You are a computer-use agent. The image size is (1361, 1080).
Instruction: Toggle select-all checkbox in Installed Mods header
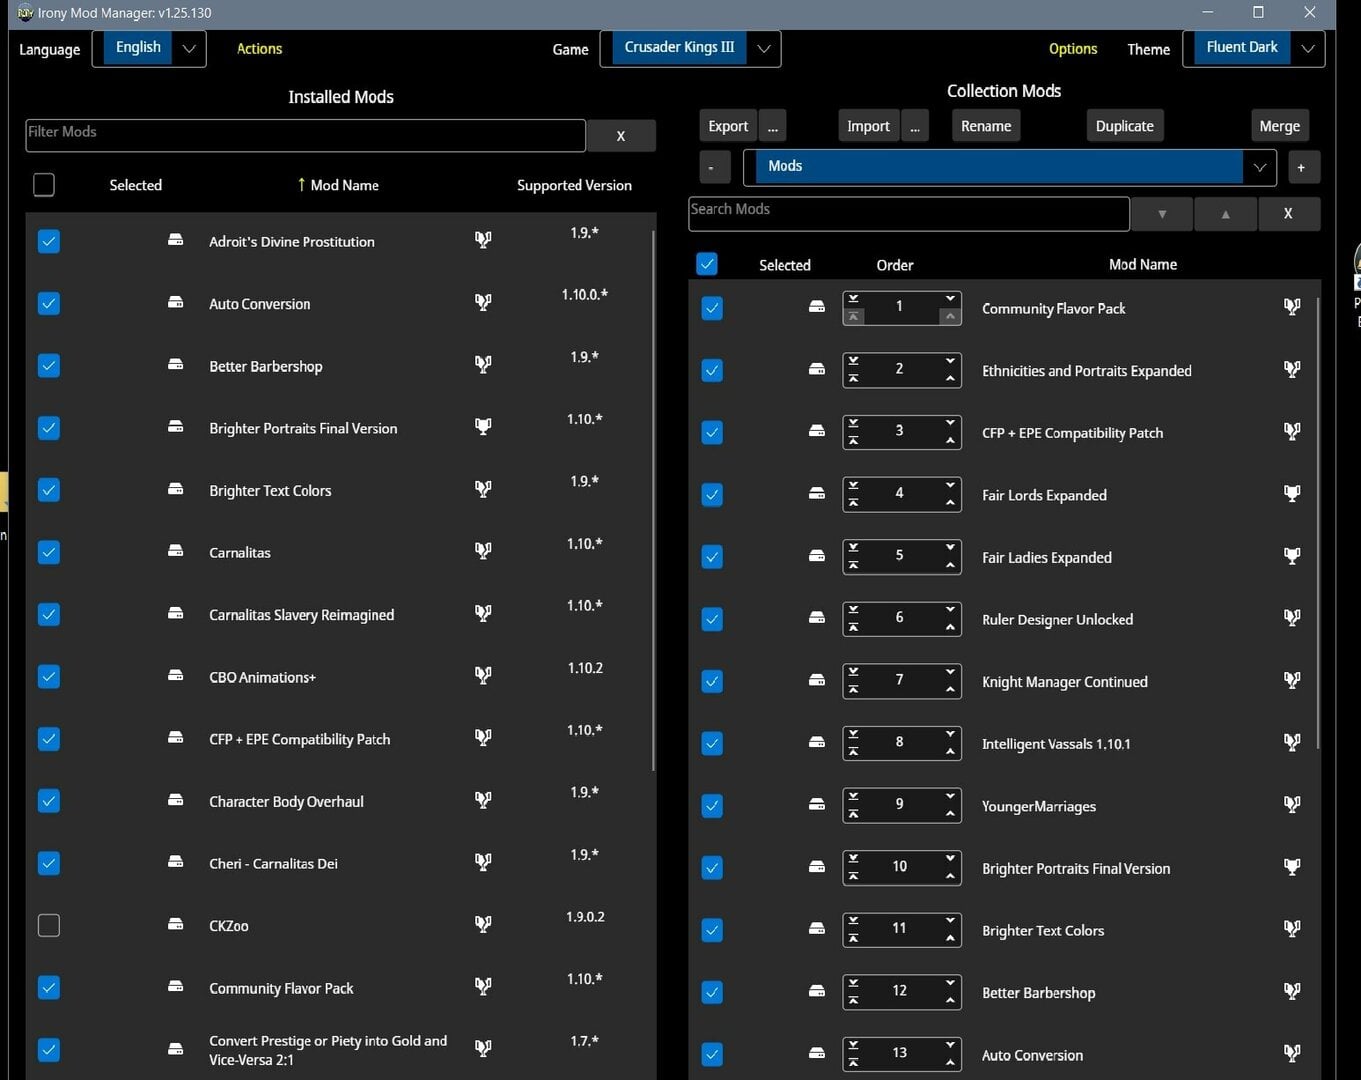tap(44, 185)
